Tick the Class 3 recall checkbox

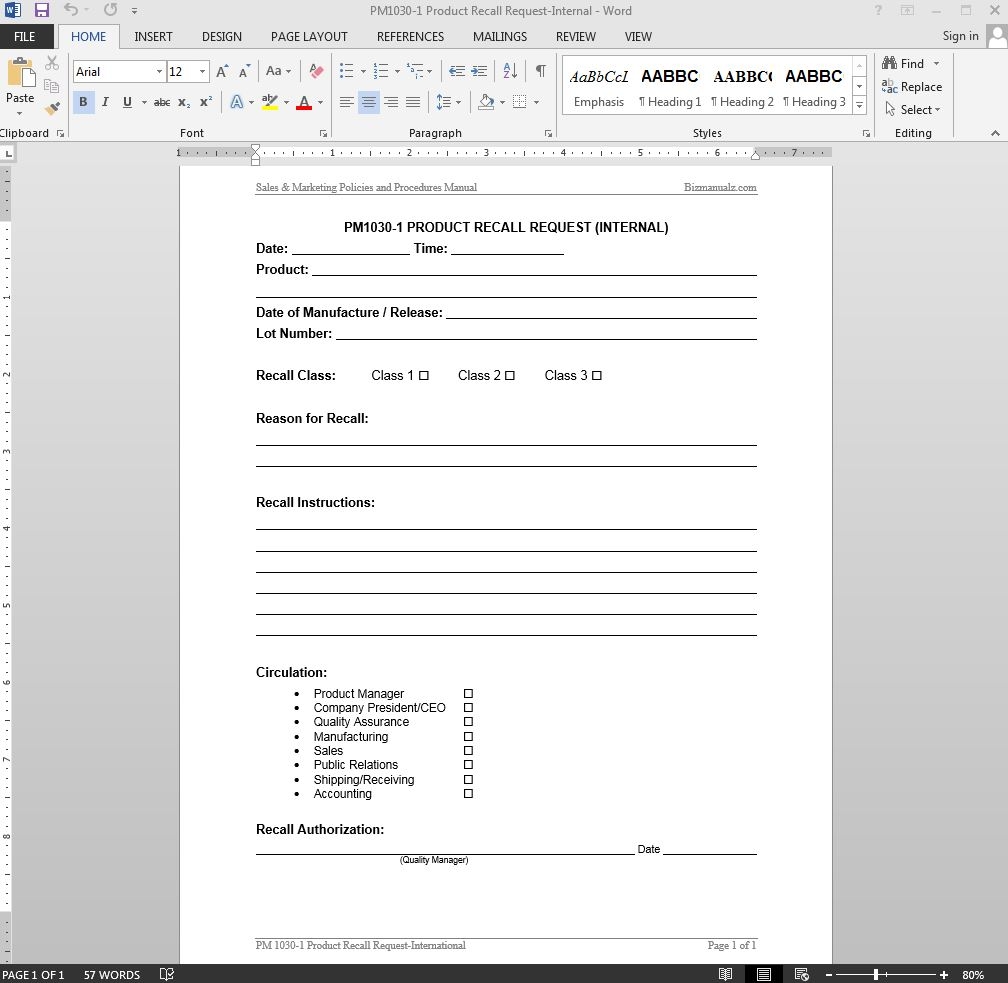(597, 376)
